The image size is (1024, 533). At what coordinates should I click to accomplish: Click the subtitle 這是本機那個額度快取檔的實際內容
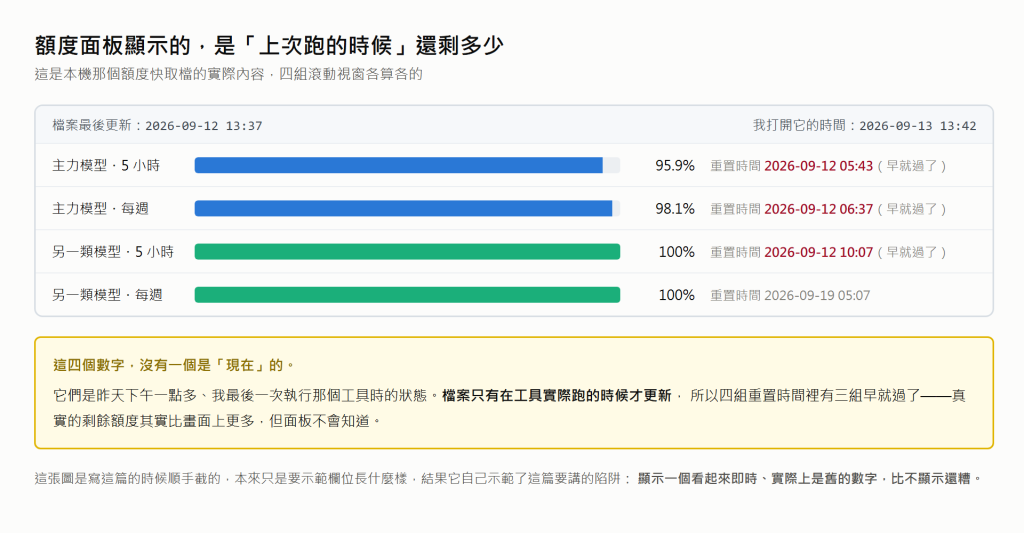coord(150,74)
